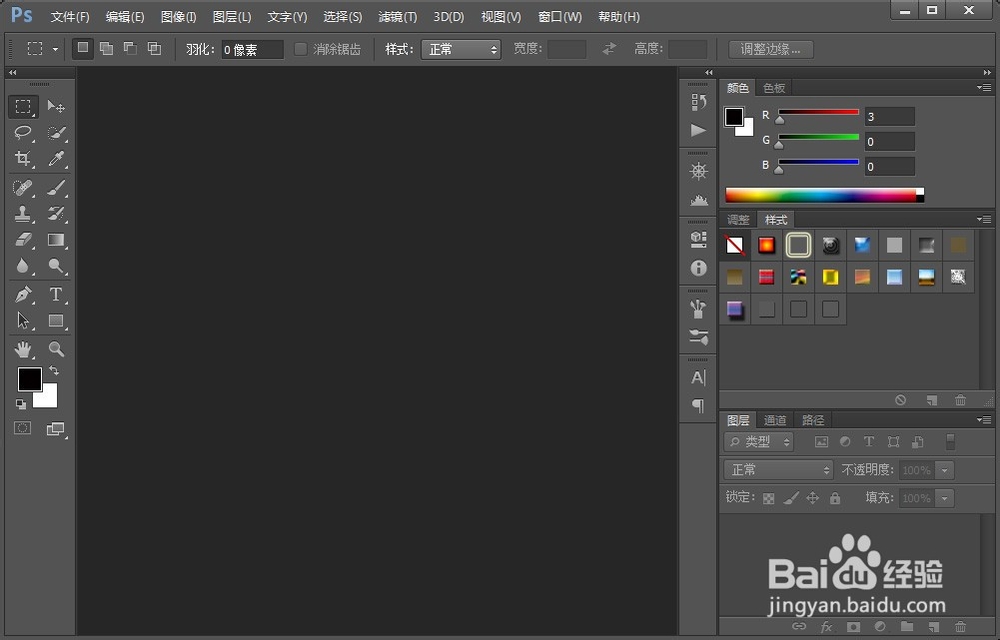The height and width of the screenshot is (640, 1000).
Task: Click the foreground color swatch in toolbox
Action: pyautogui.click(x=29, y=379)
